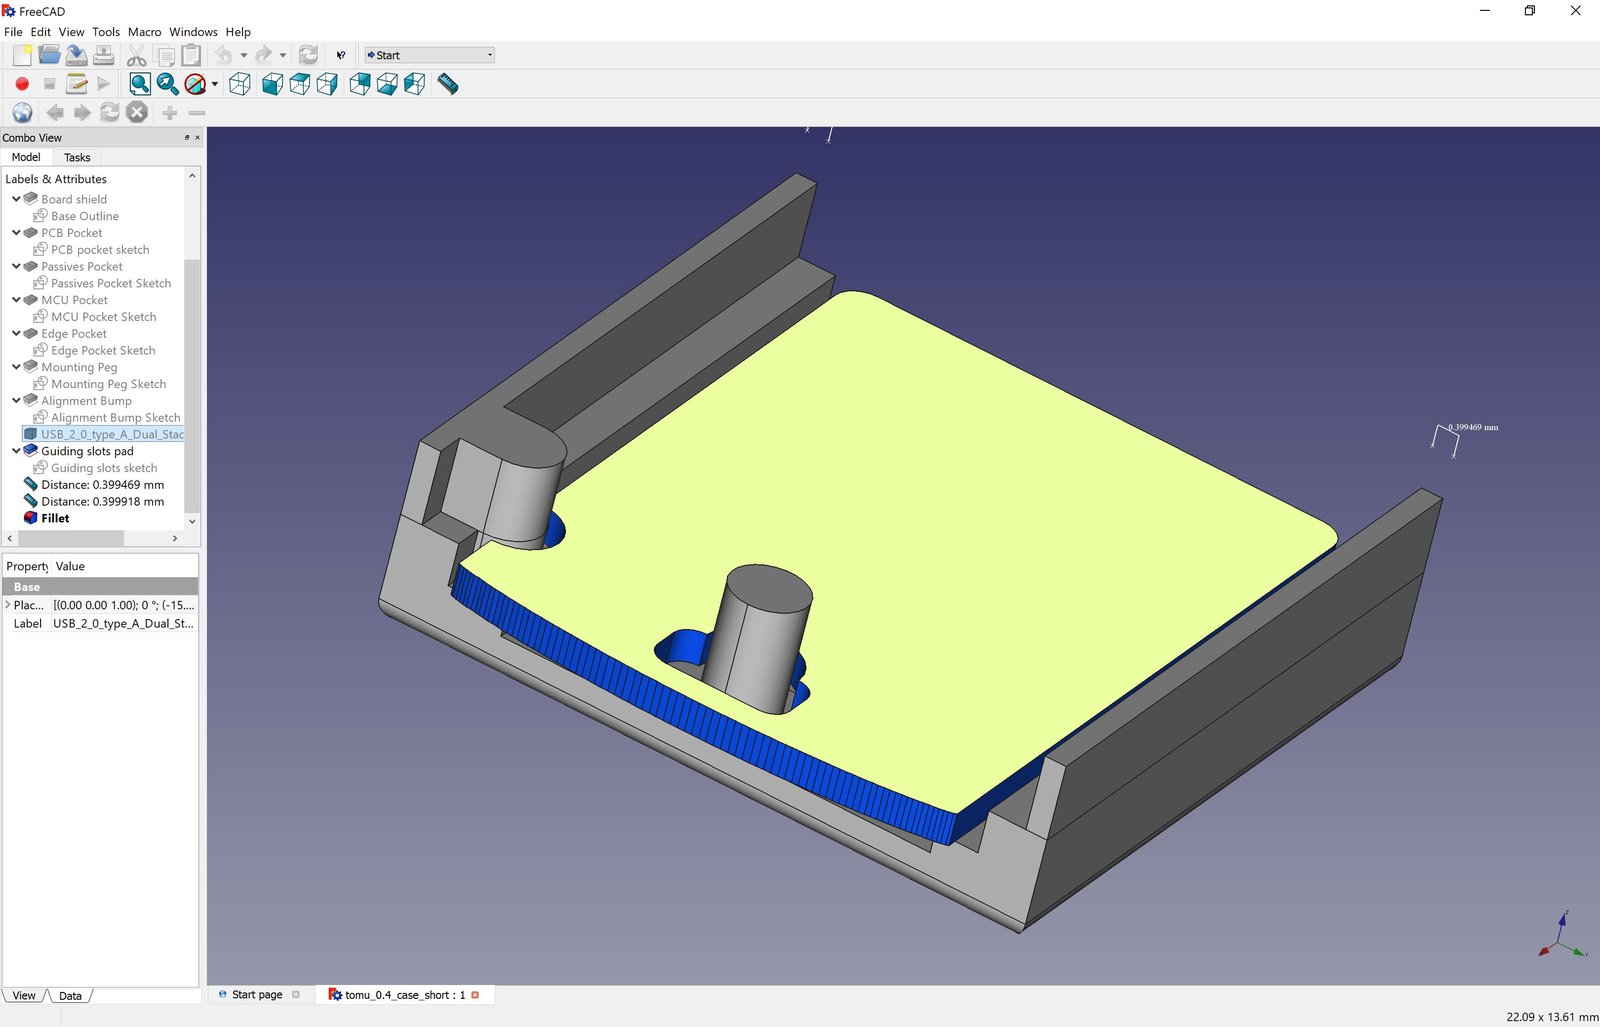The width and height of the screenshot is (1600, 1027).
Task: Copy the selection
Action: pos(164,55)
